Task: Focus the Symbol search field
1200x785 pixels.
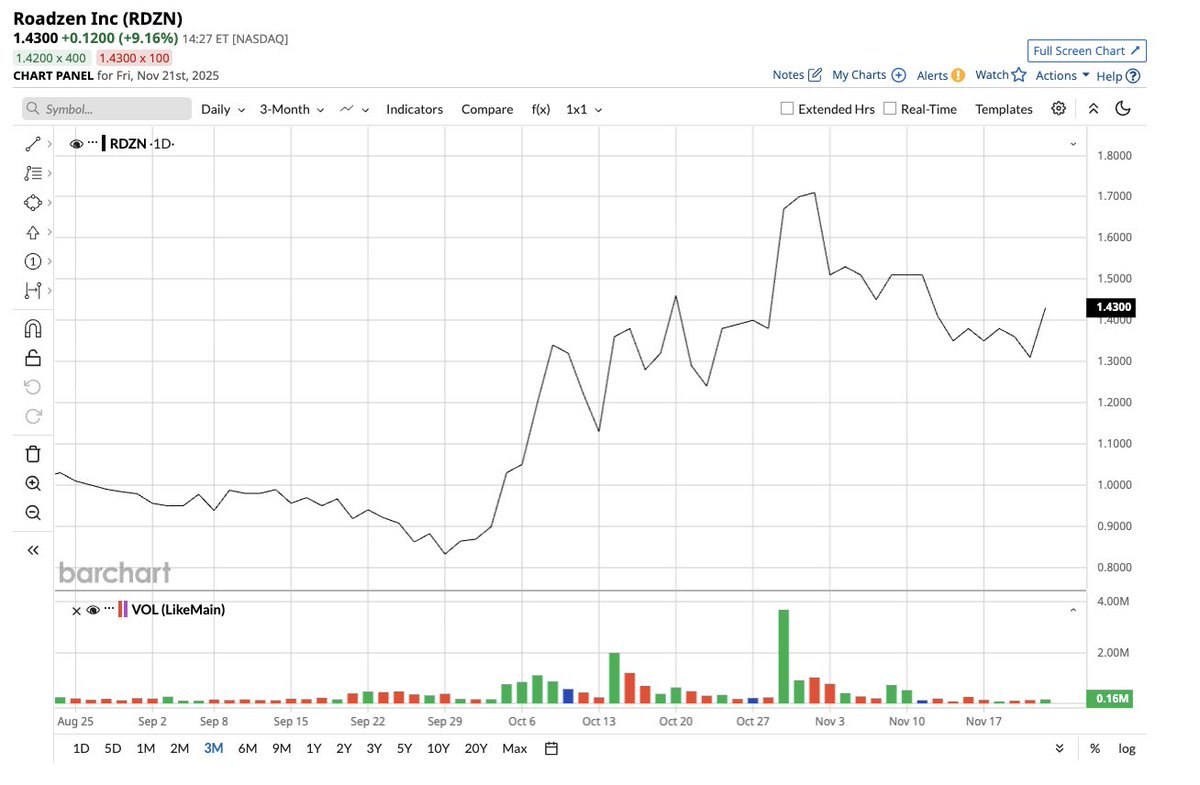Action: click(106, 109)
